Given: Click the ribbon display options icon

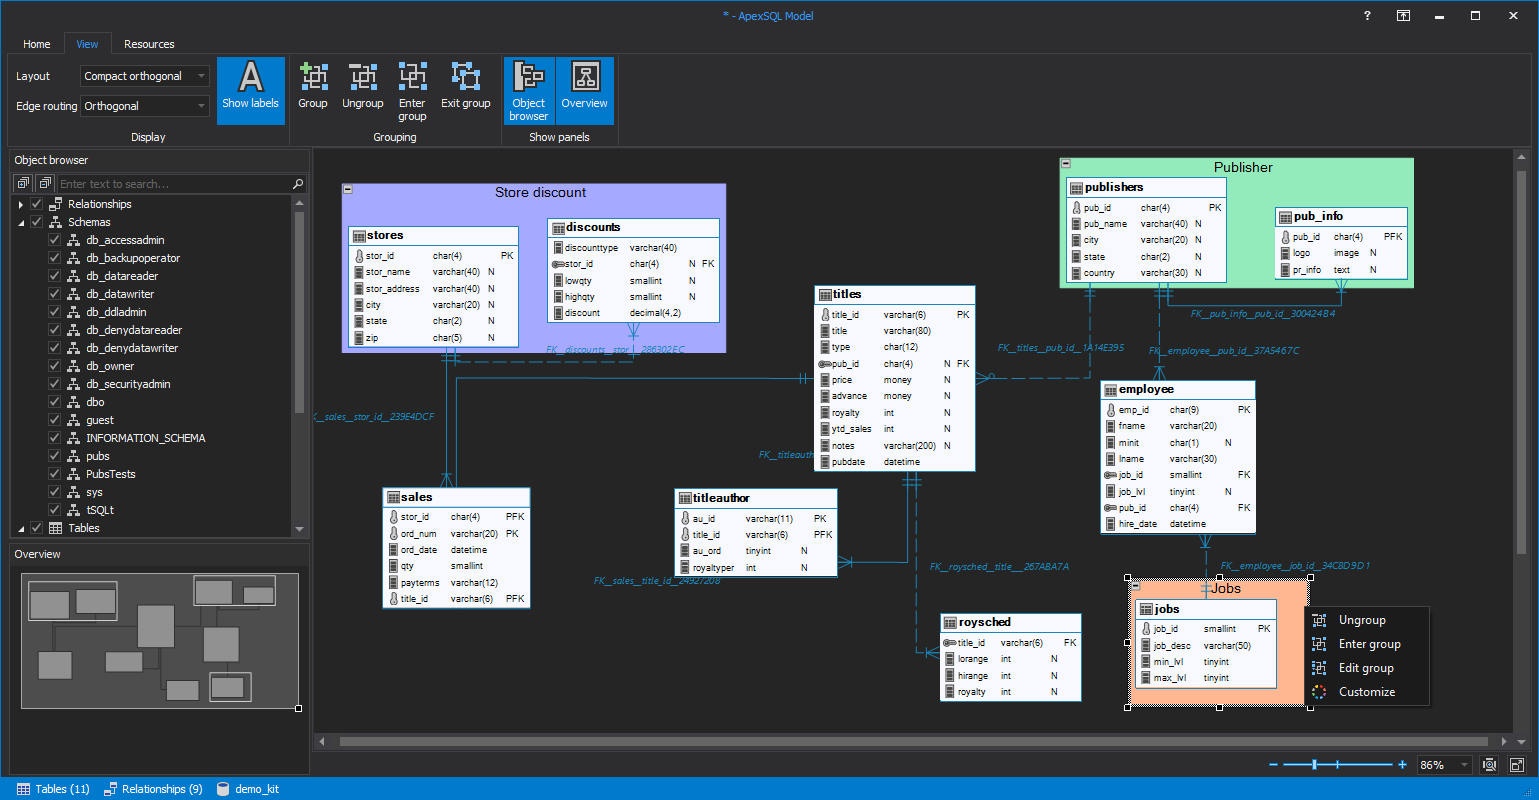Looking at the screenshot, I should pos(1403,16).
